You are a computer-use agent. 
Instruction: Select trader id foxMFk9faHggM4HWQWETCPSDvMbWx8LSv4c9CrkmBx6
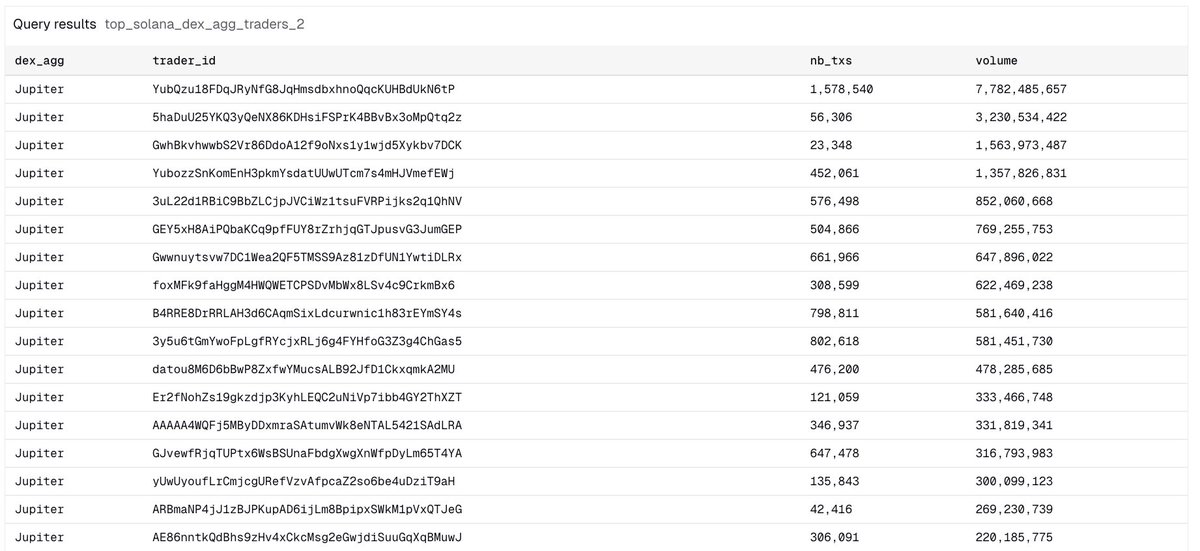coord(304,285)
